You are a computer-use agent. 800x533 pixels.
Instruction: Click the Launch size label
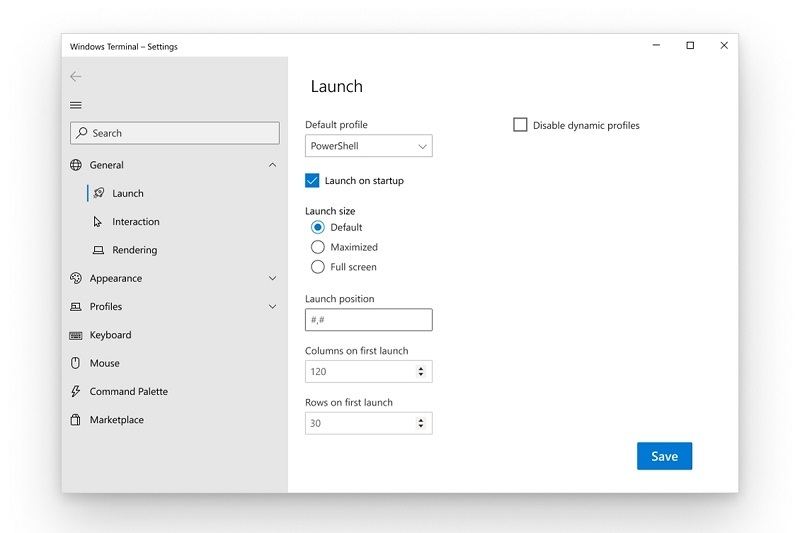pos(330,211)
